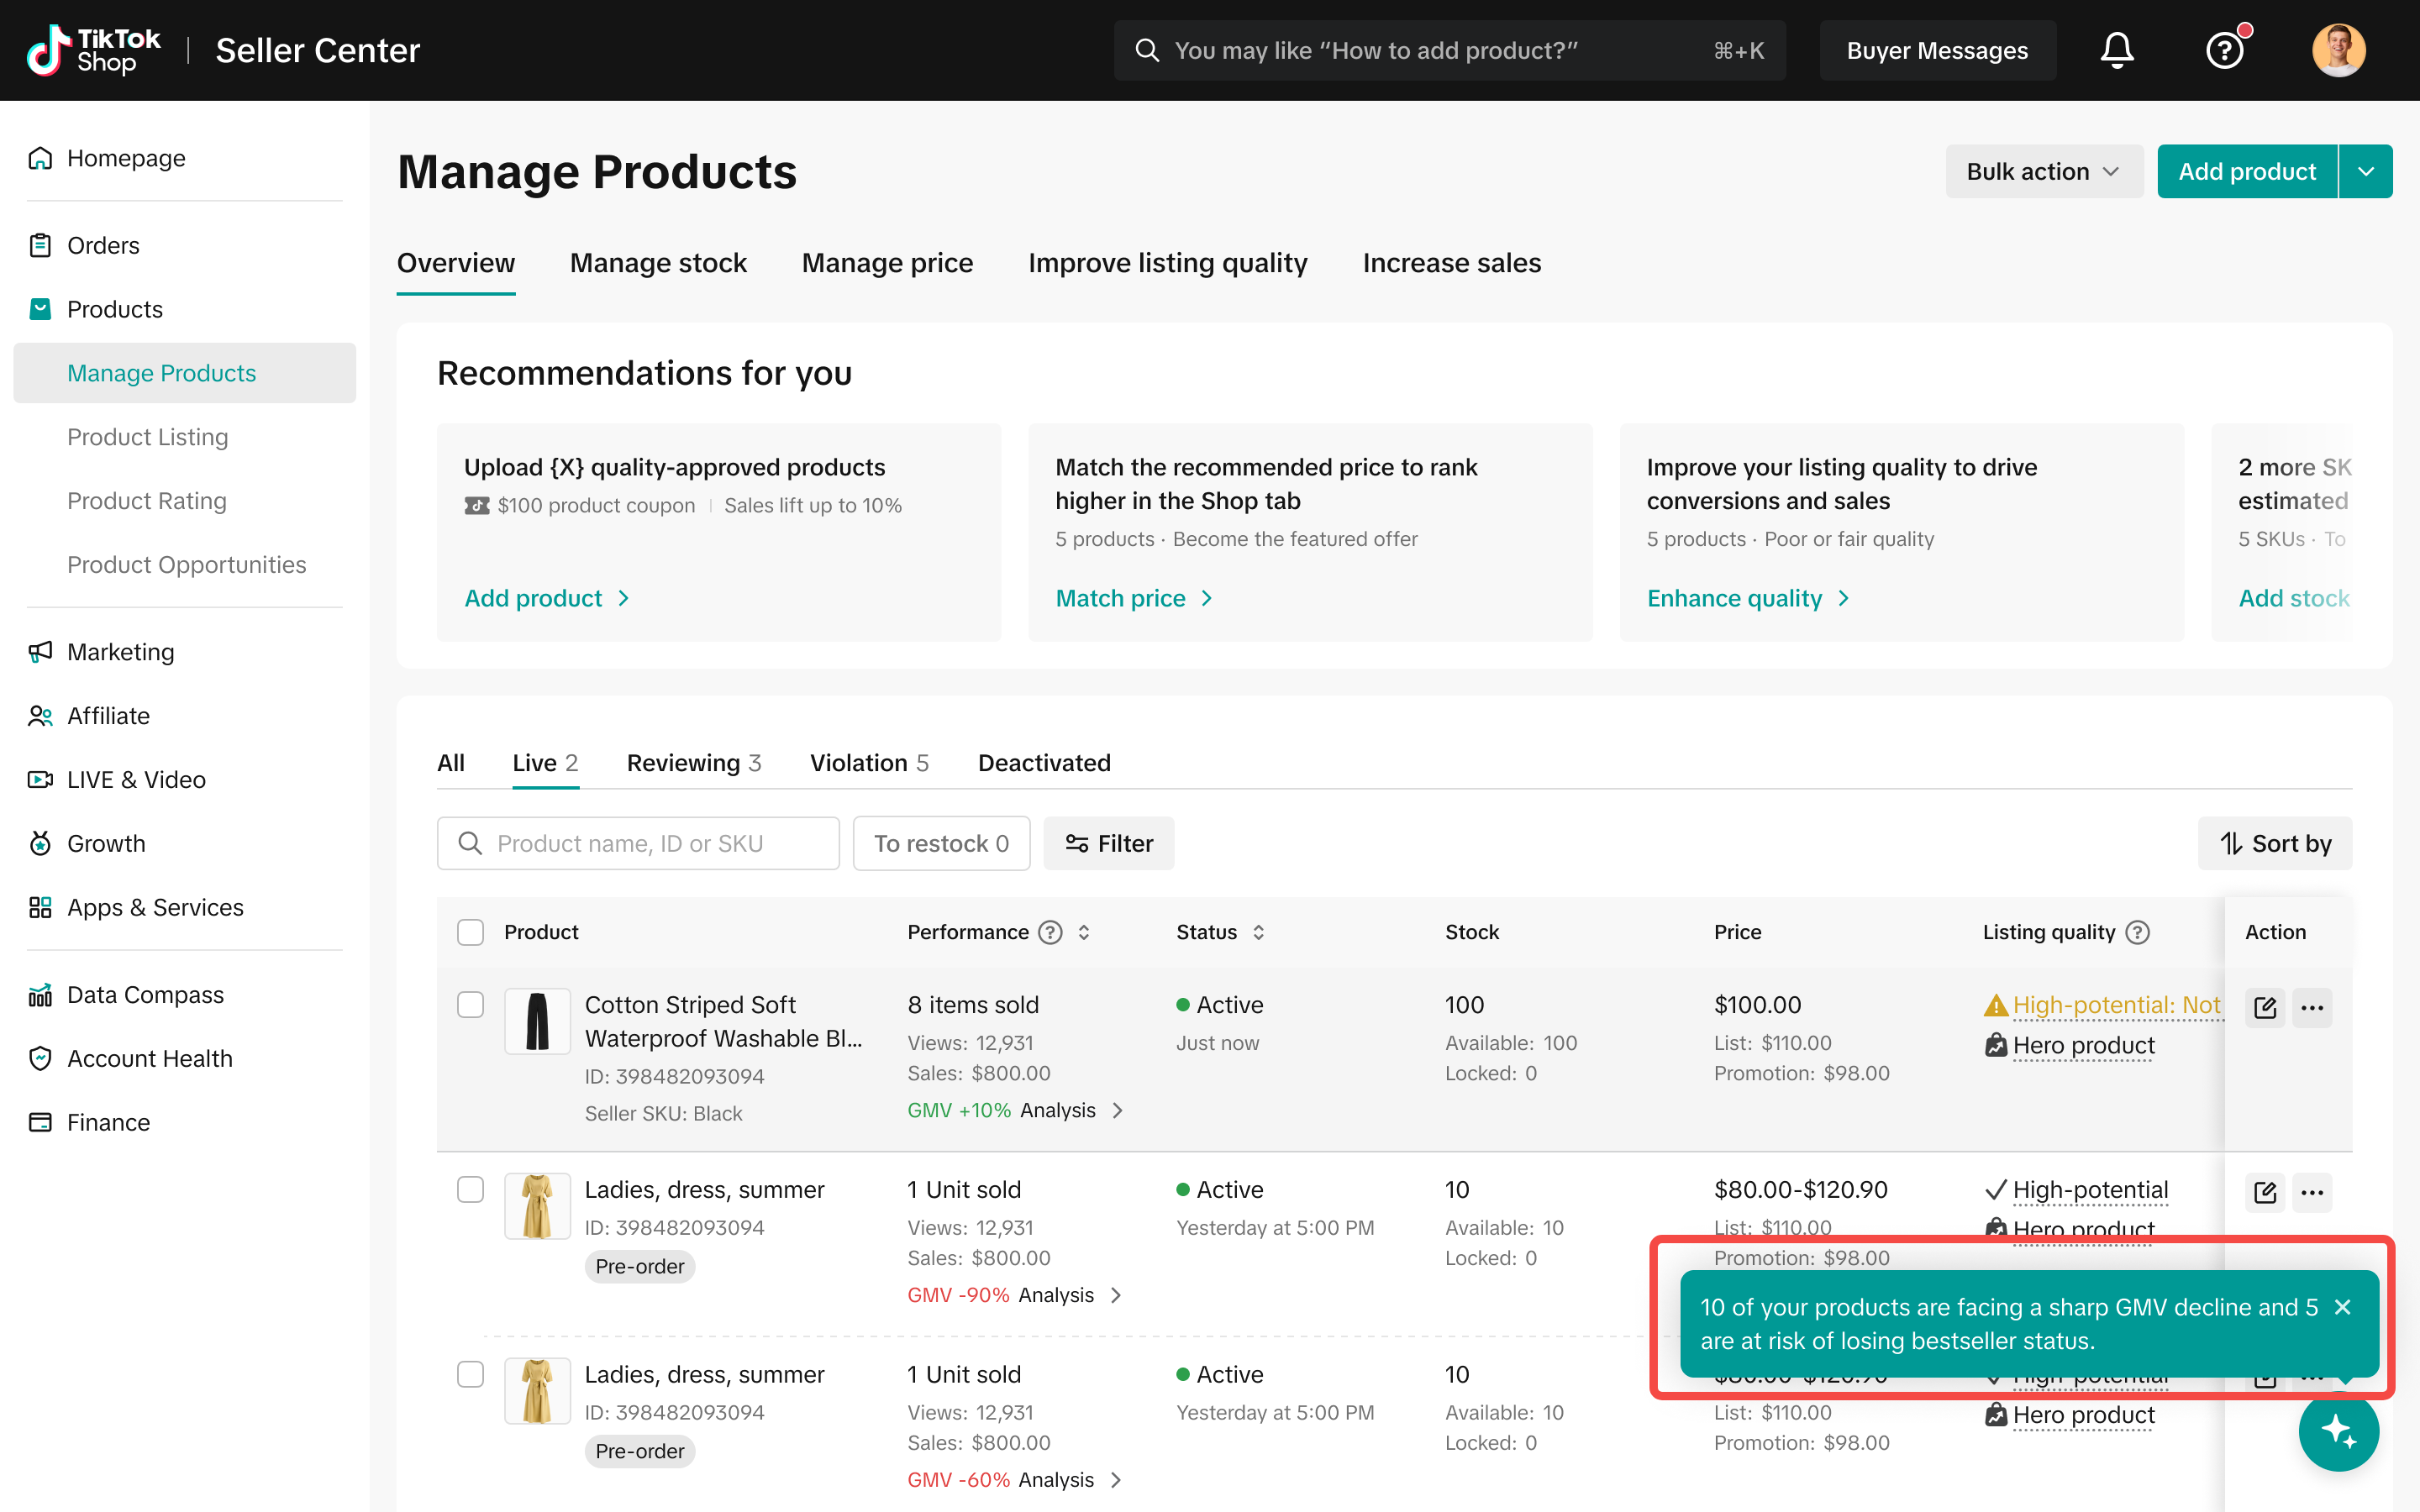Toggle the select all products checkbox

[470, 932]
